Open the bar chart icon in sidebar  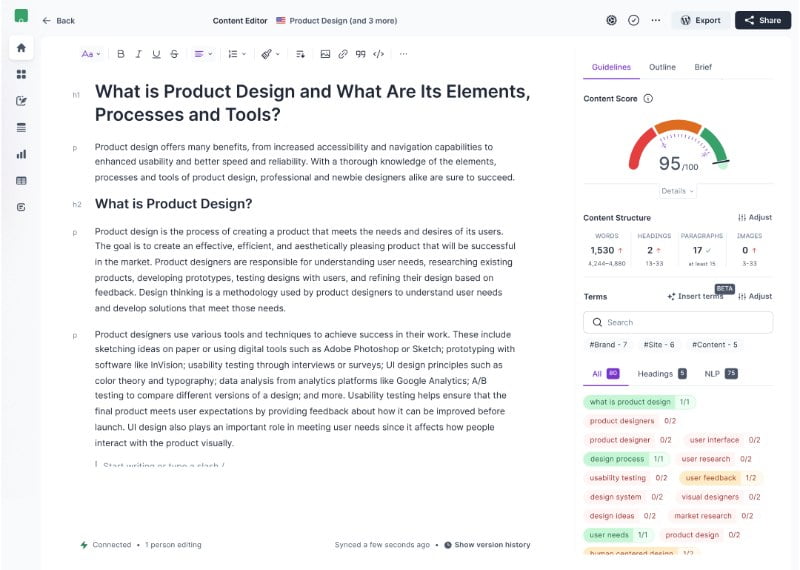(21, 154)
